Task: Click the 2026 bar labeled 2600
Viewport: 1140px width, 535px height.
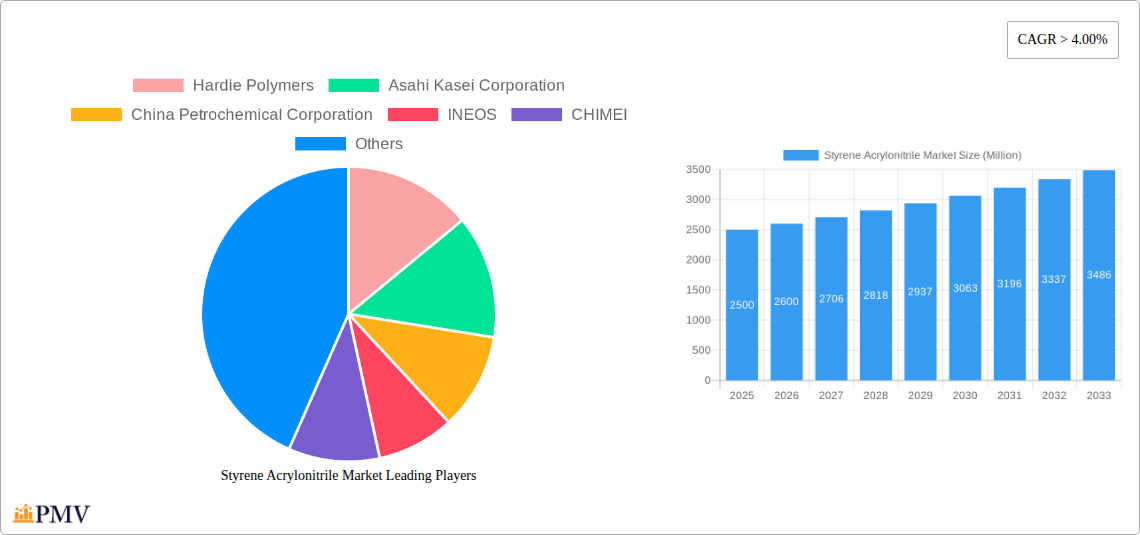Action: tap(787, 302)
